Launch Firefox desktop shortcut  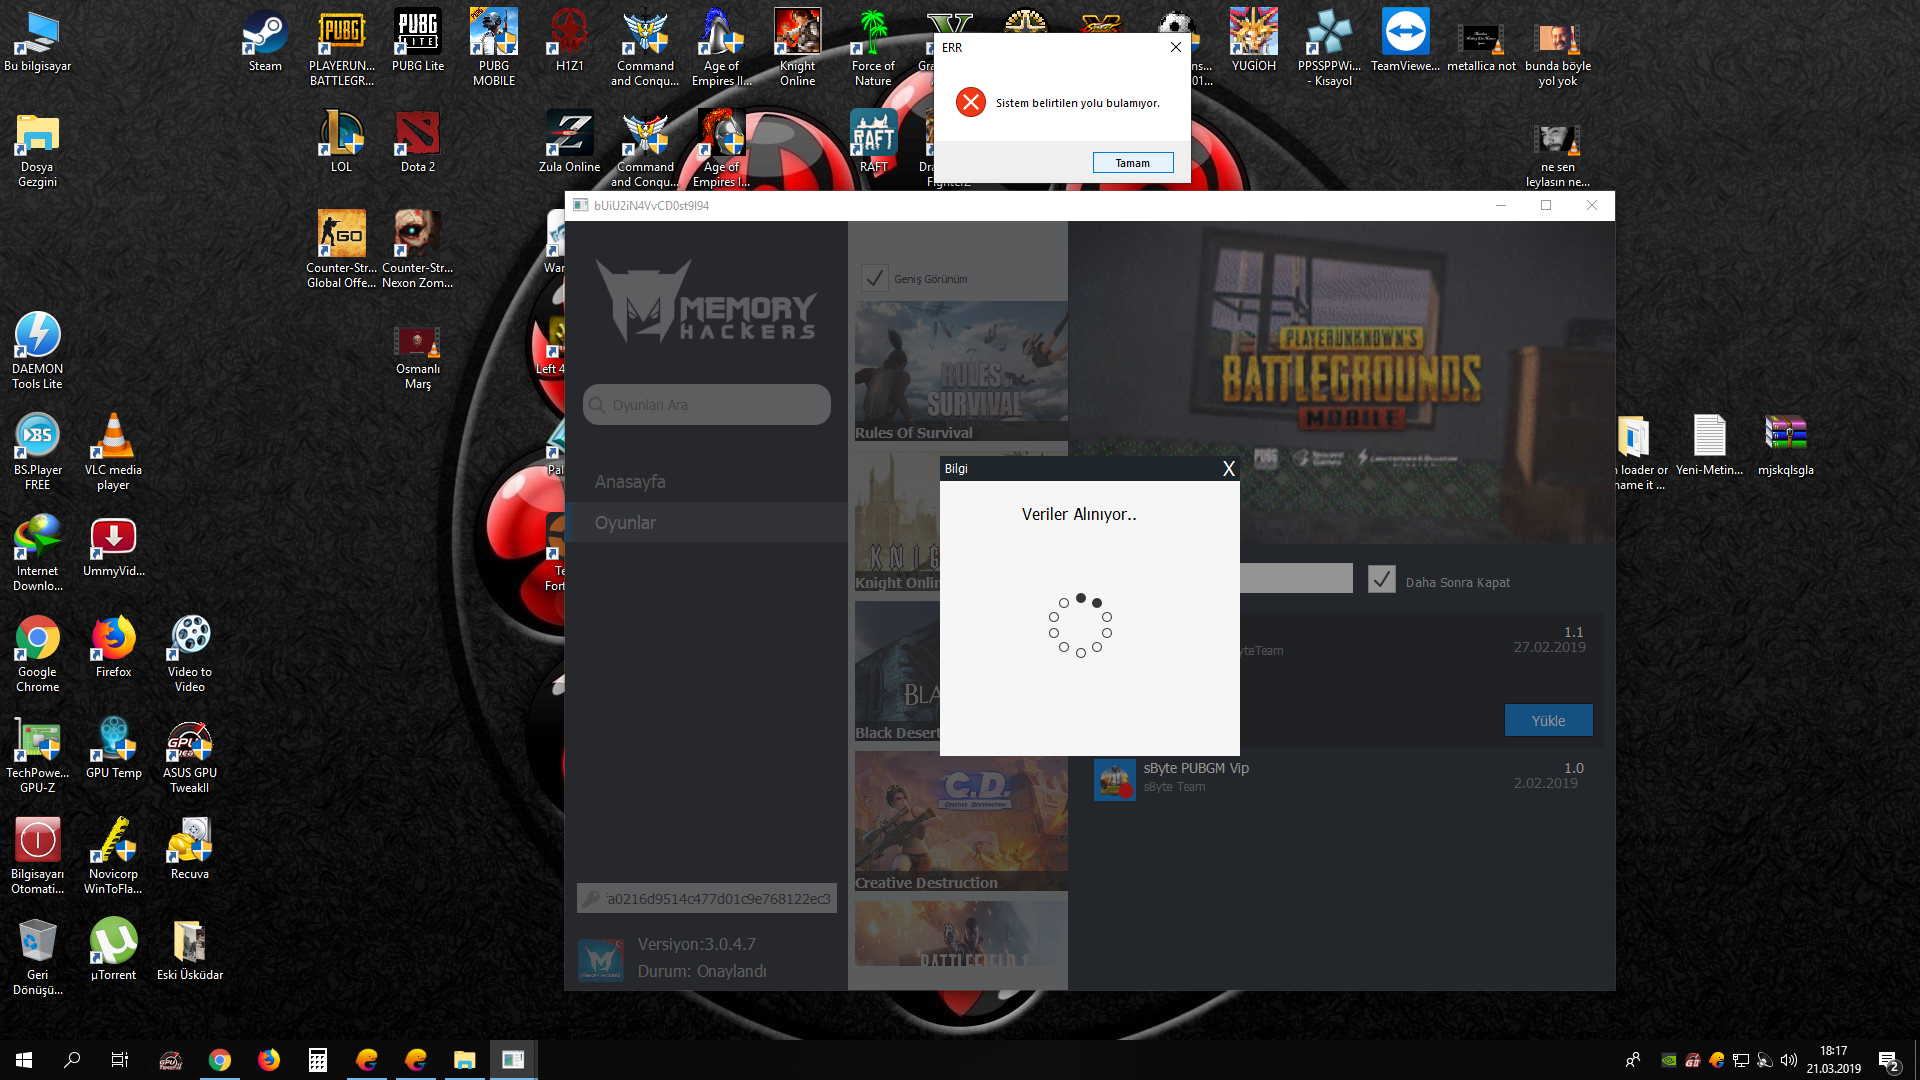click(113, 647)
